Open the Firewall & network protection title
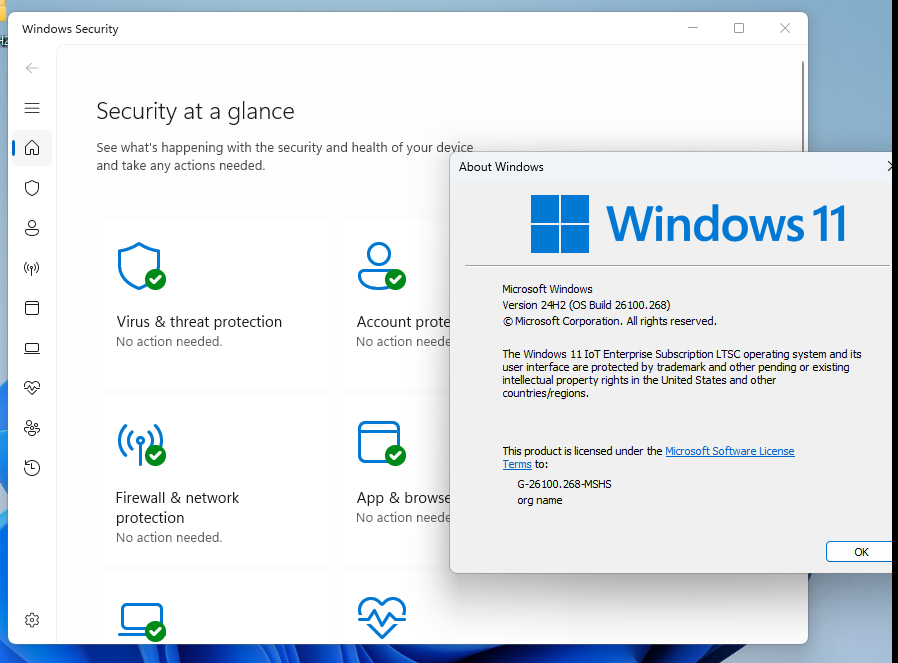Image resolution: width=898 pixels, height=663 pixels. pos(178,508)
